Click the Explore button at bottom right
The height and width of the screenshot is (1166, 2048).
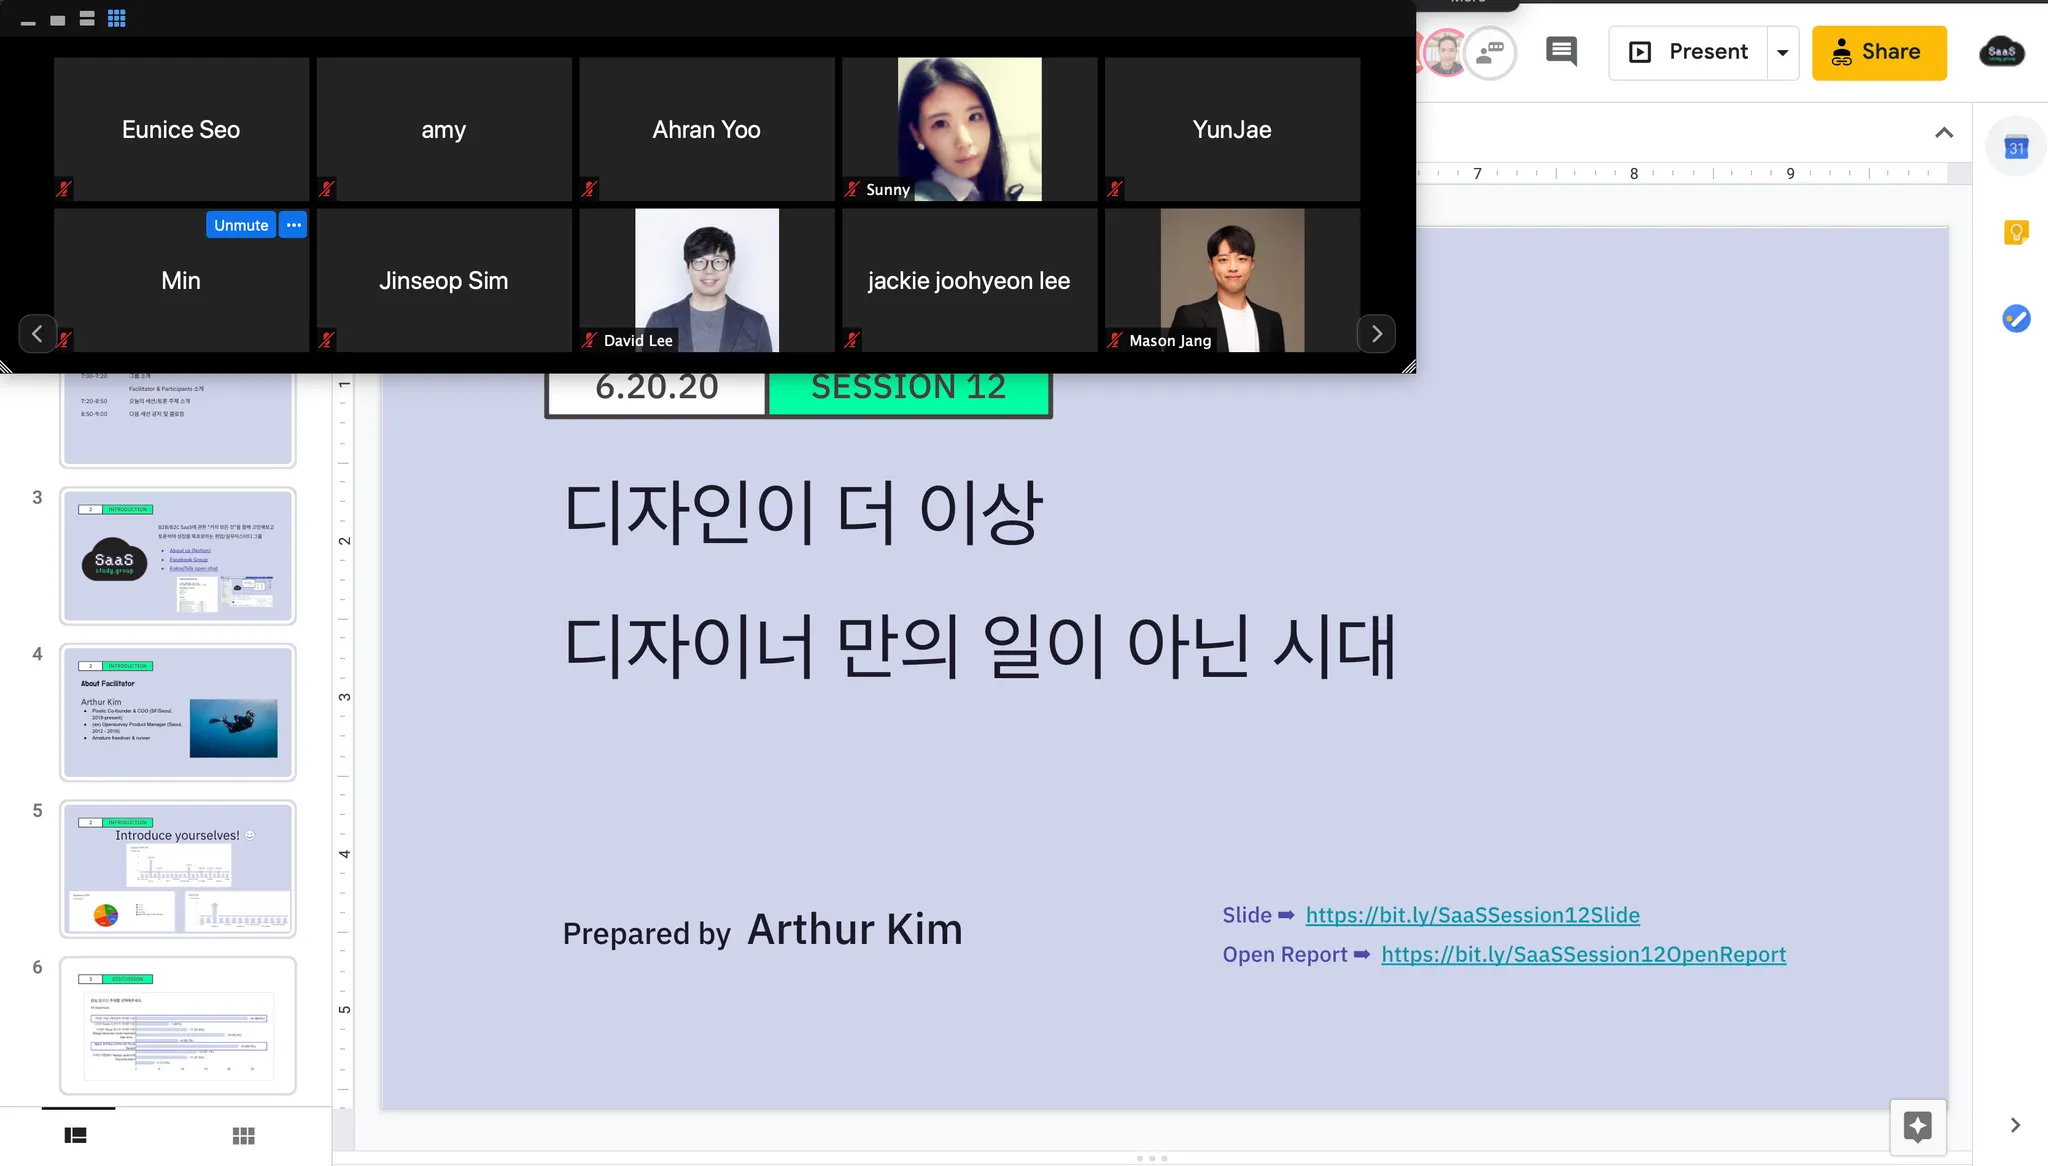coord(1917,1127)
